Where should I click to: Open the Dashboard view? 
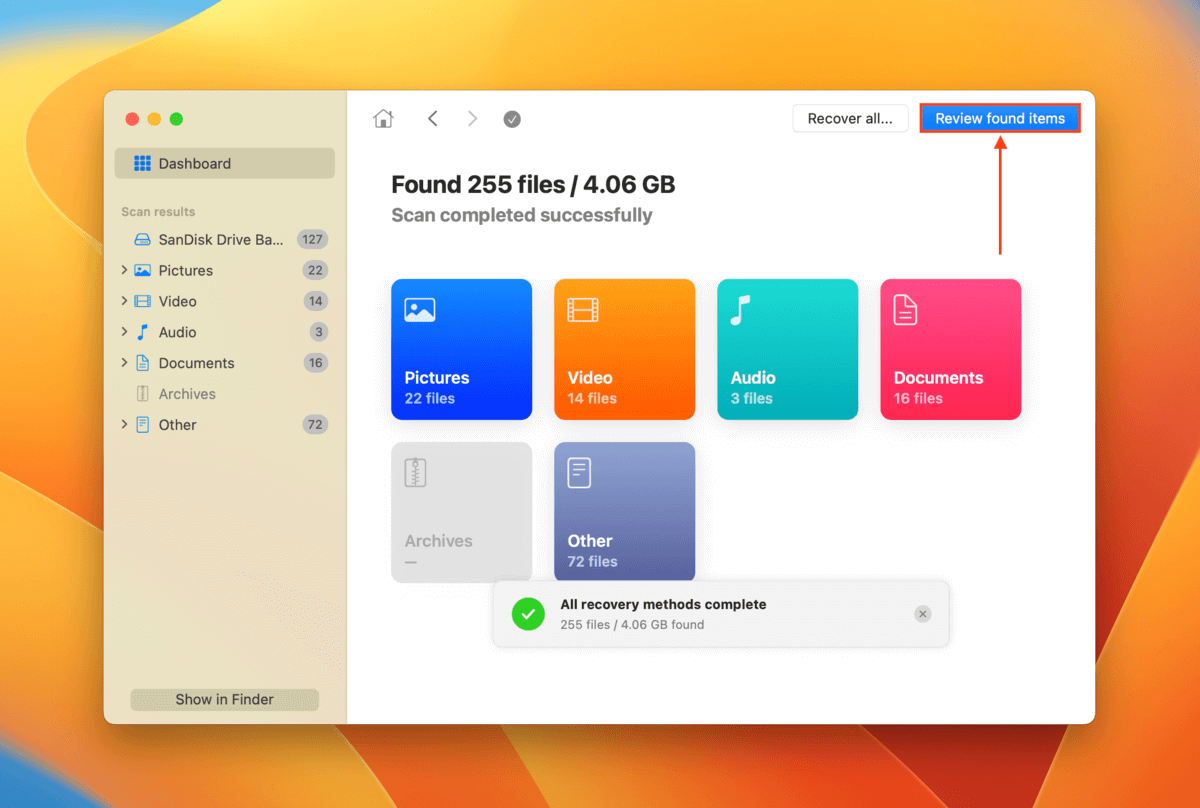coord(225,163)
